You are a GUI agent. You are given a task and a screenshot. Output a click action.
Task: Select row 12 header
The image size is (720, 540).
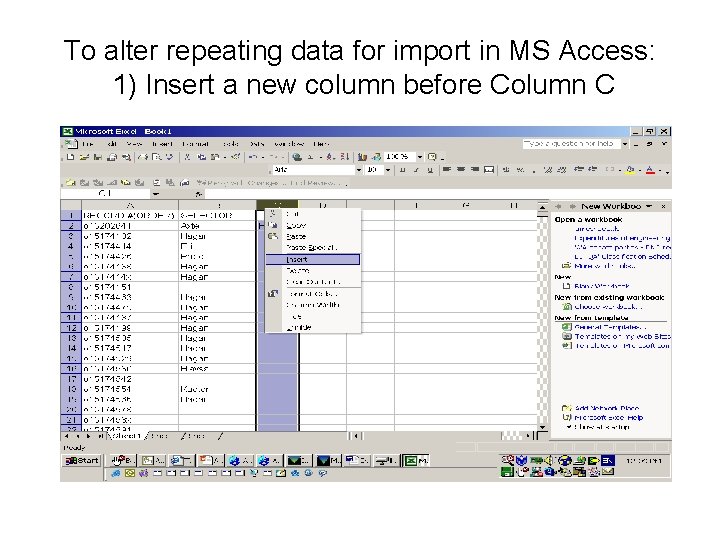[71, 328]
